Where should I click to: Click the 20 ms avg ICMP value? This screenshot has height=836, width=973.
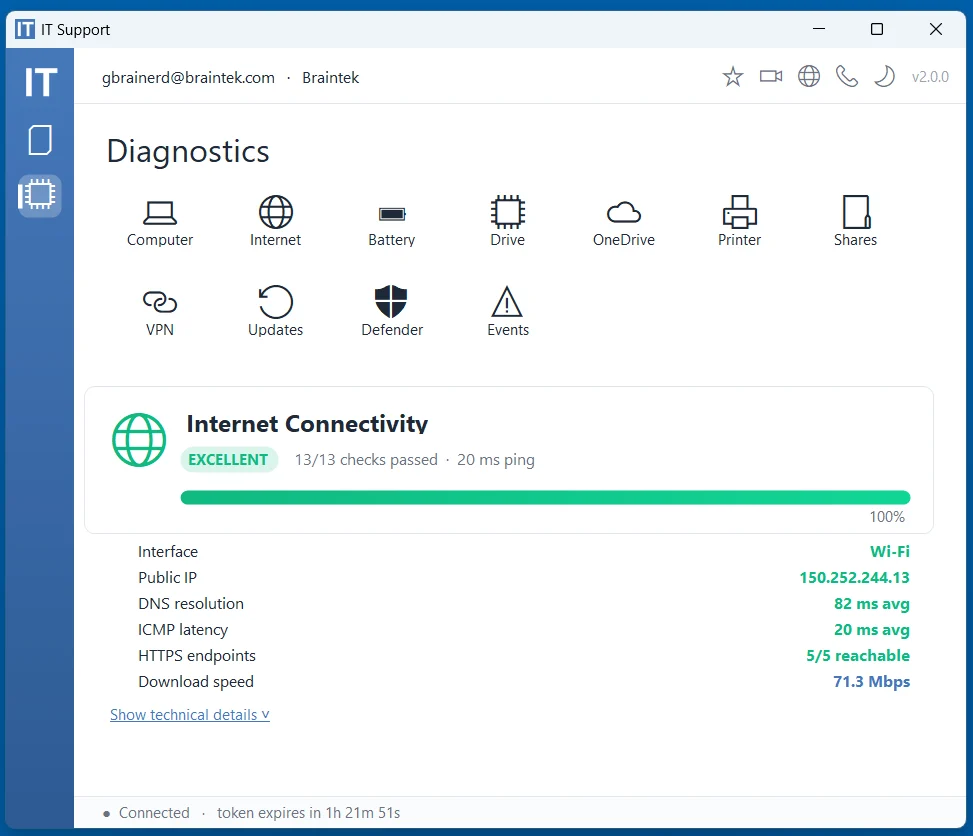[x=871, y=629]
